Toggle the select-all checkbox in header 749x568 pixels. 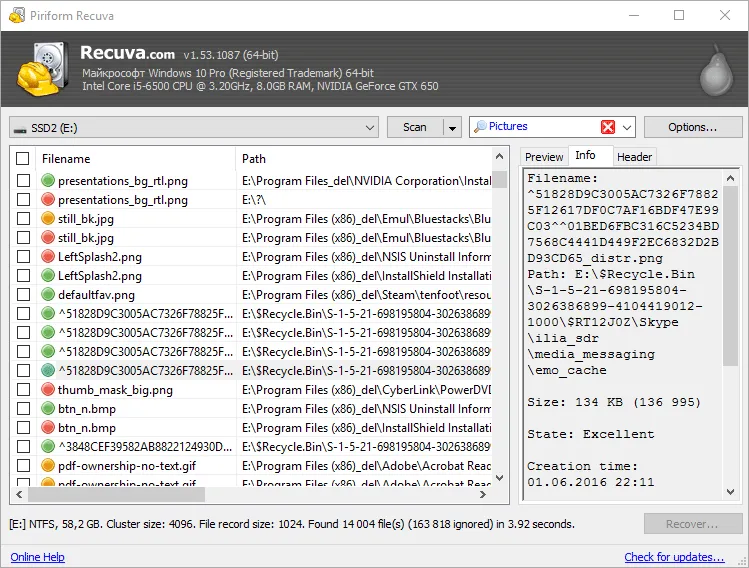click(23, 158)
